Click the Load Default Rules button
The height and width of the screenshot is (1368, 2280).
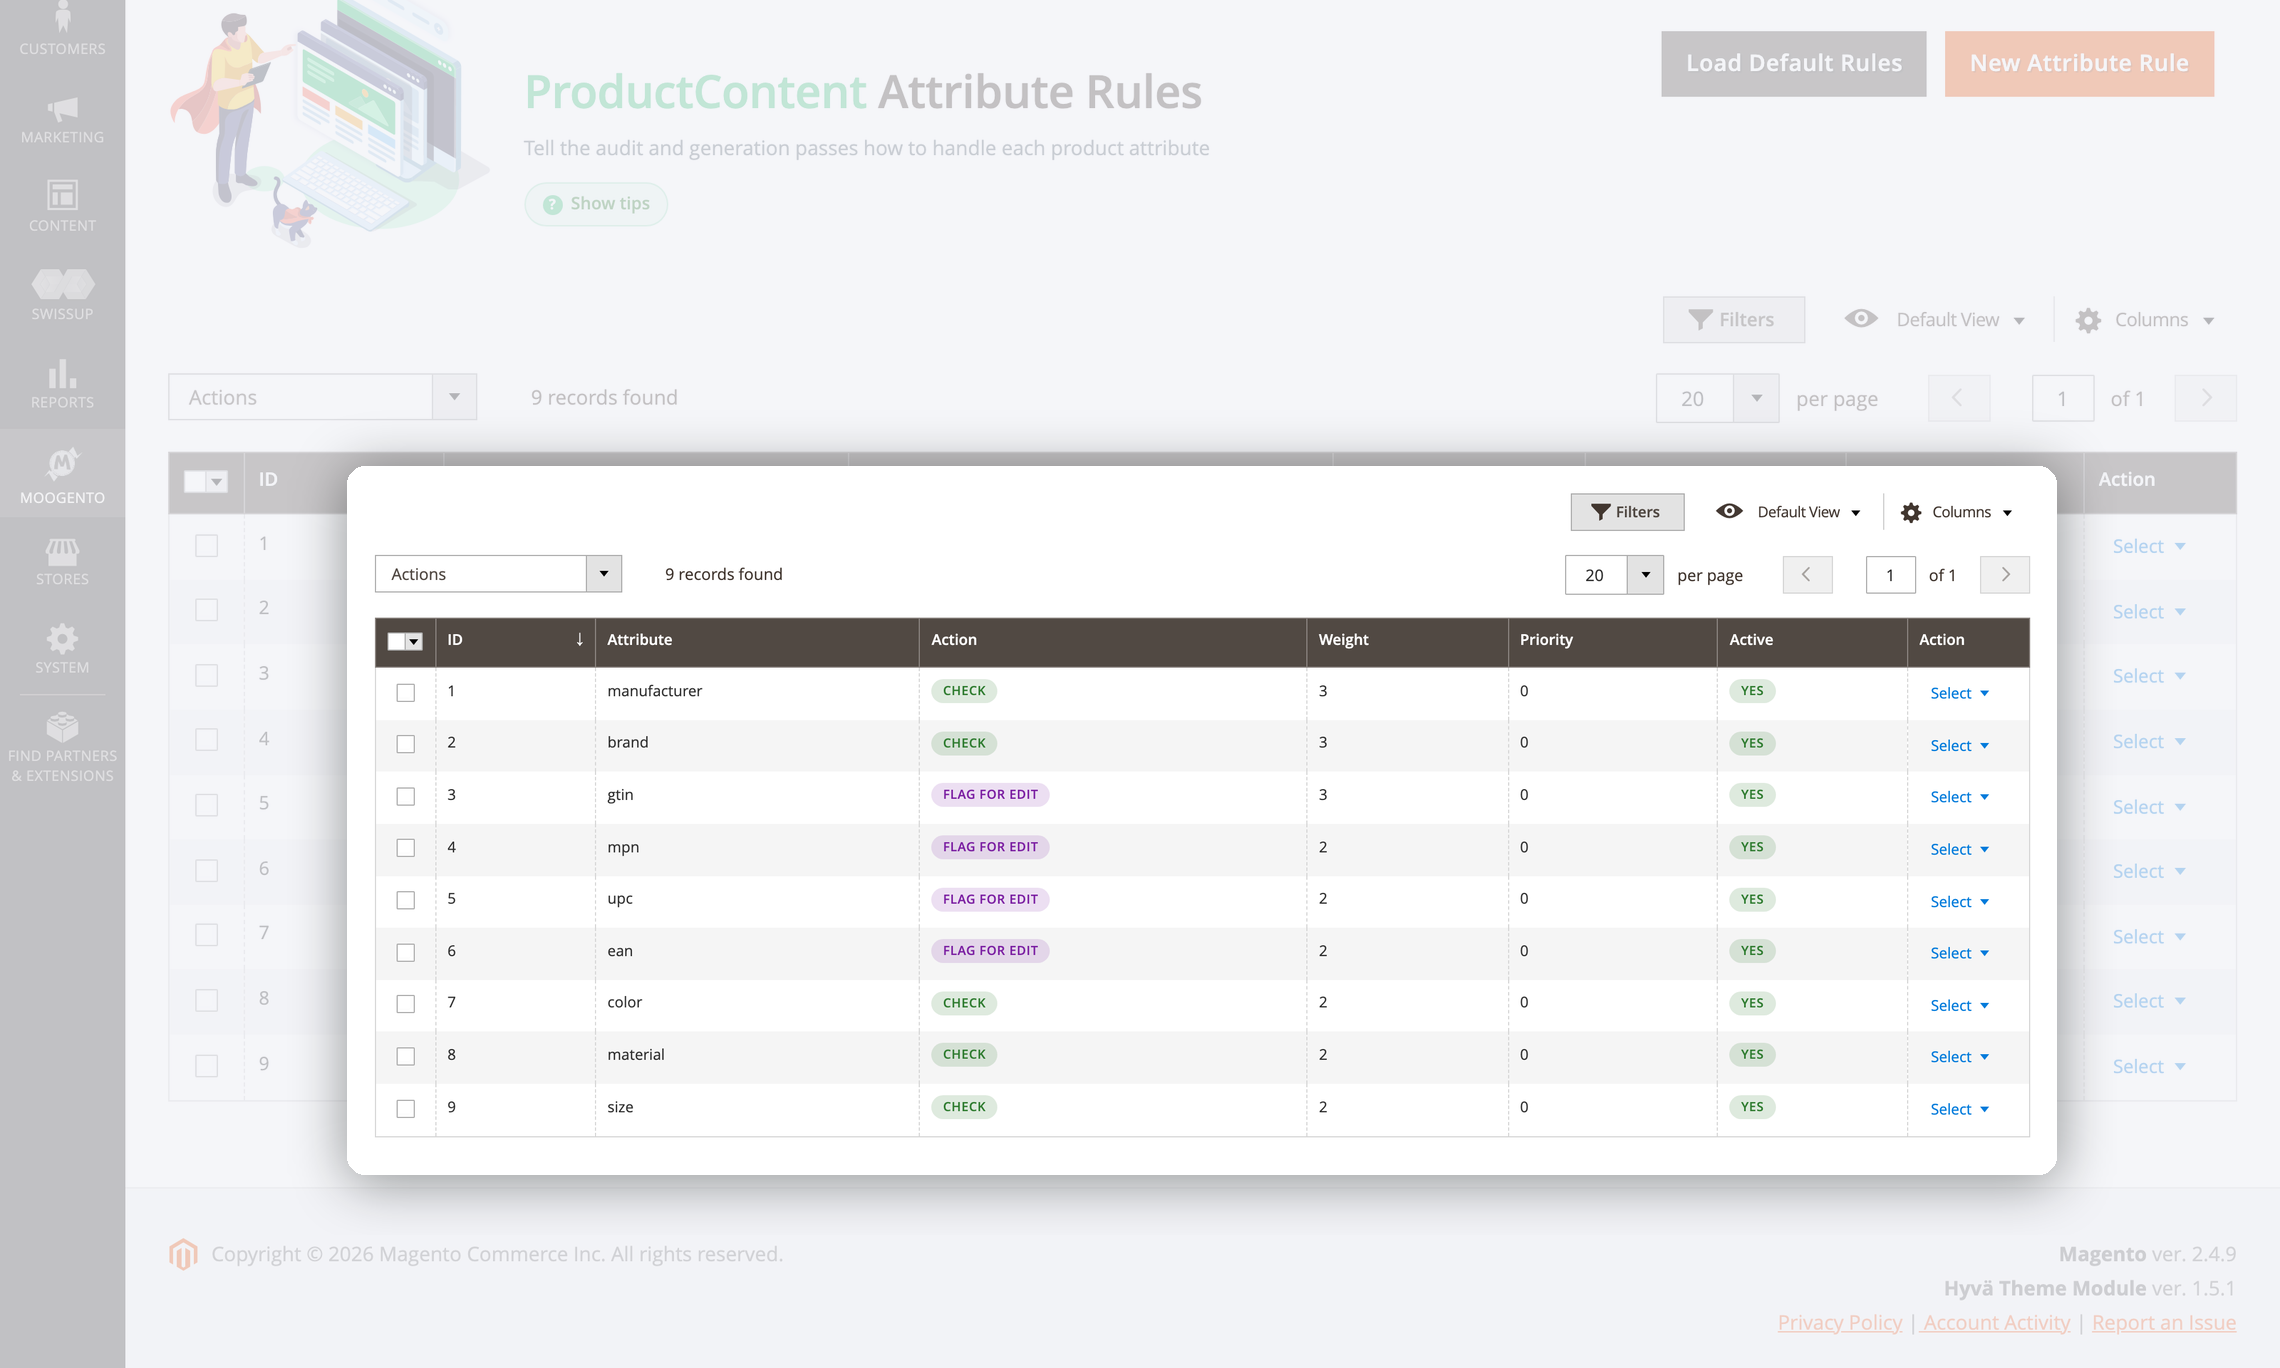point(1794,63)
